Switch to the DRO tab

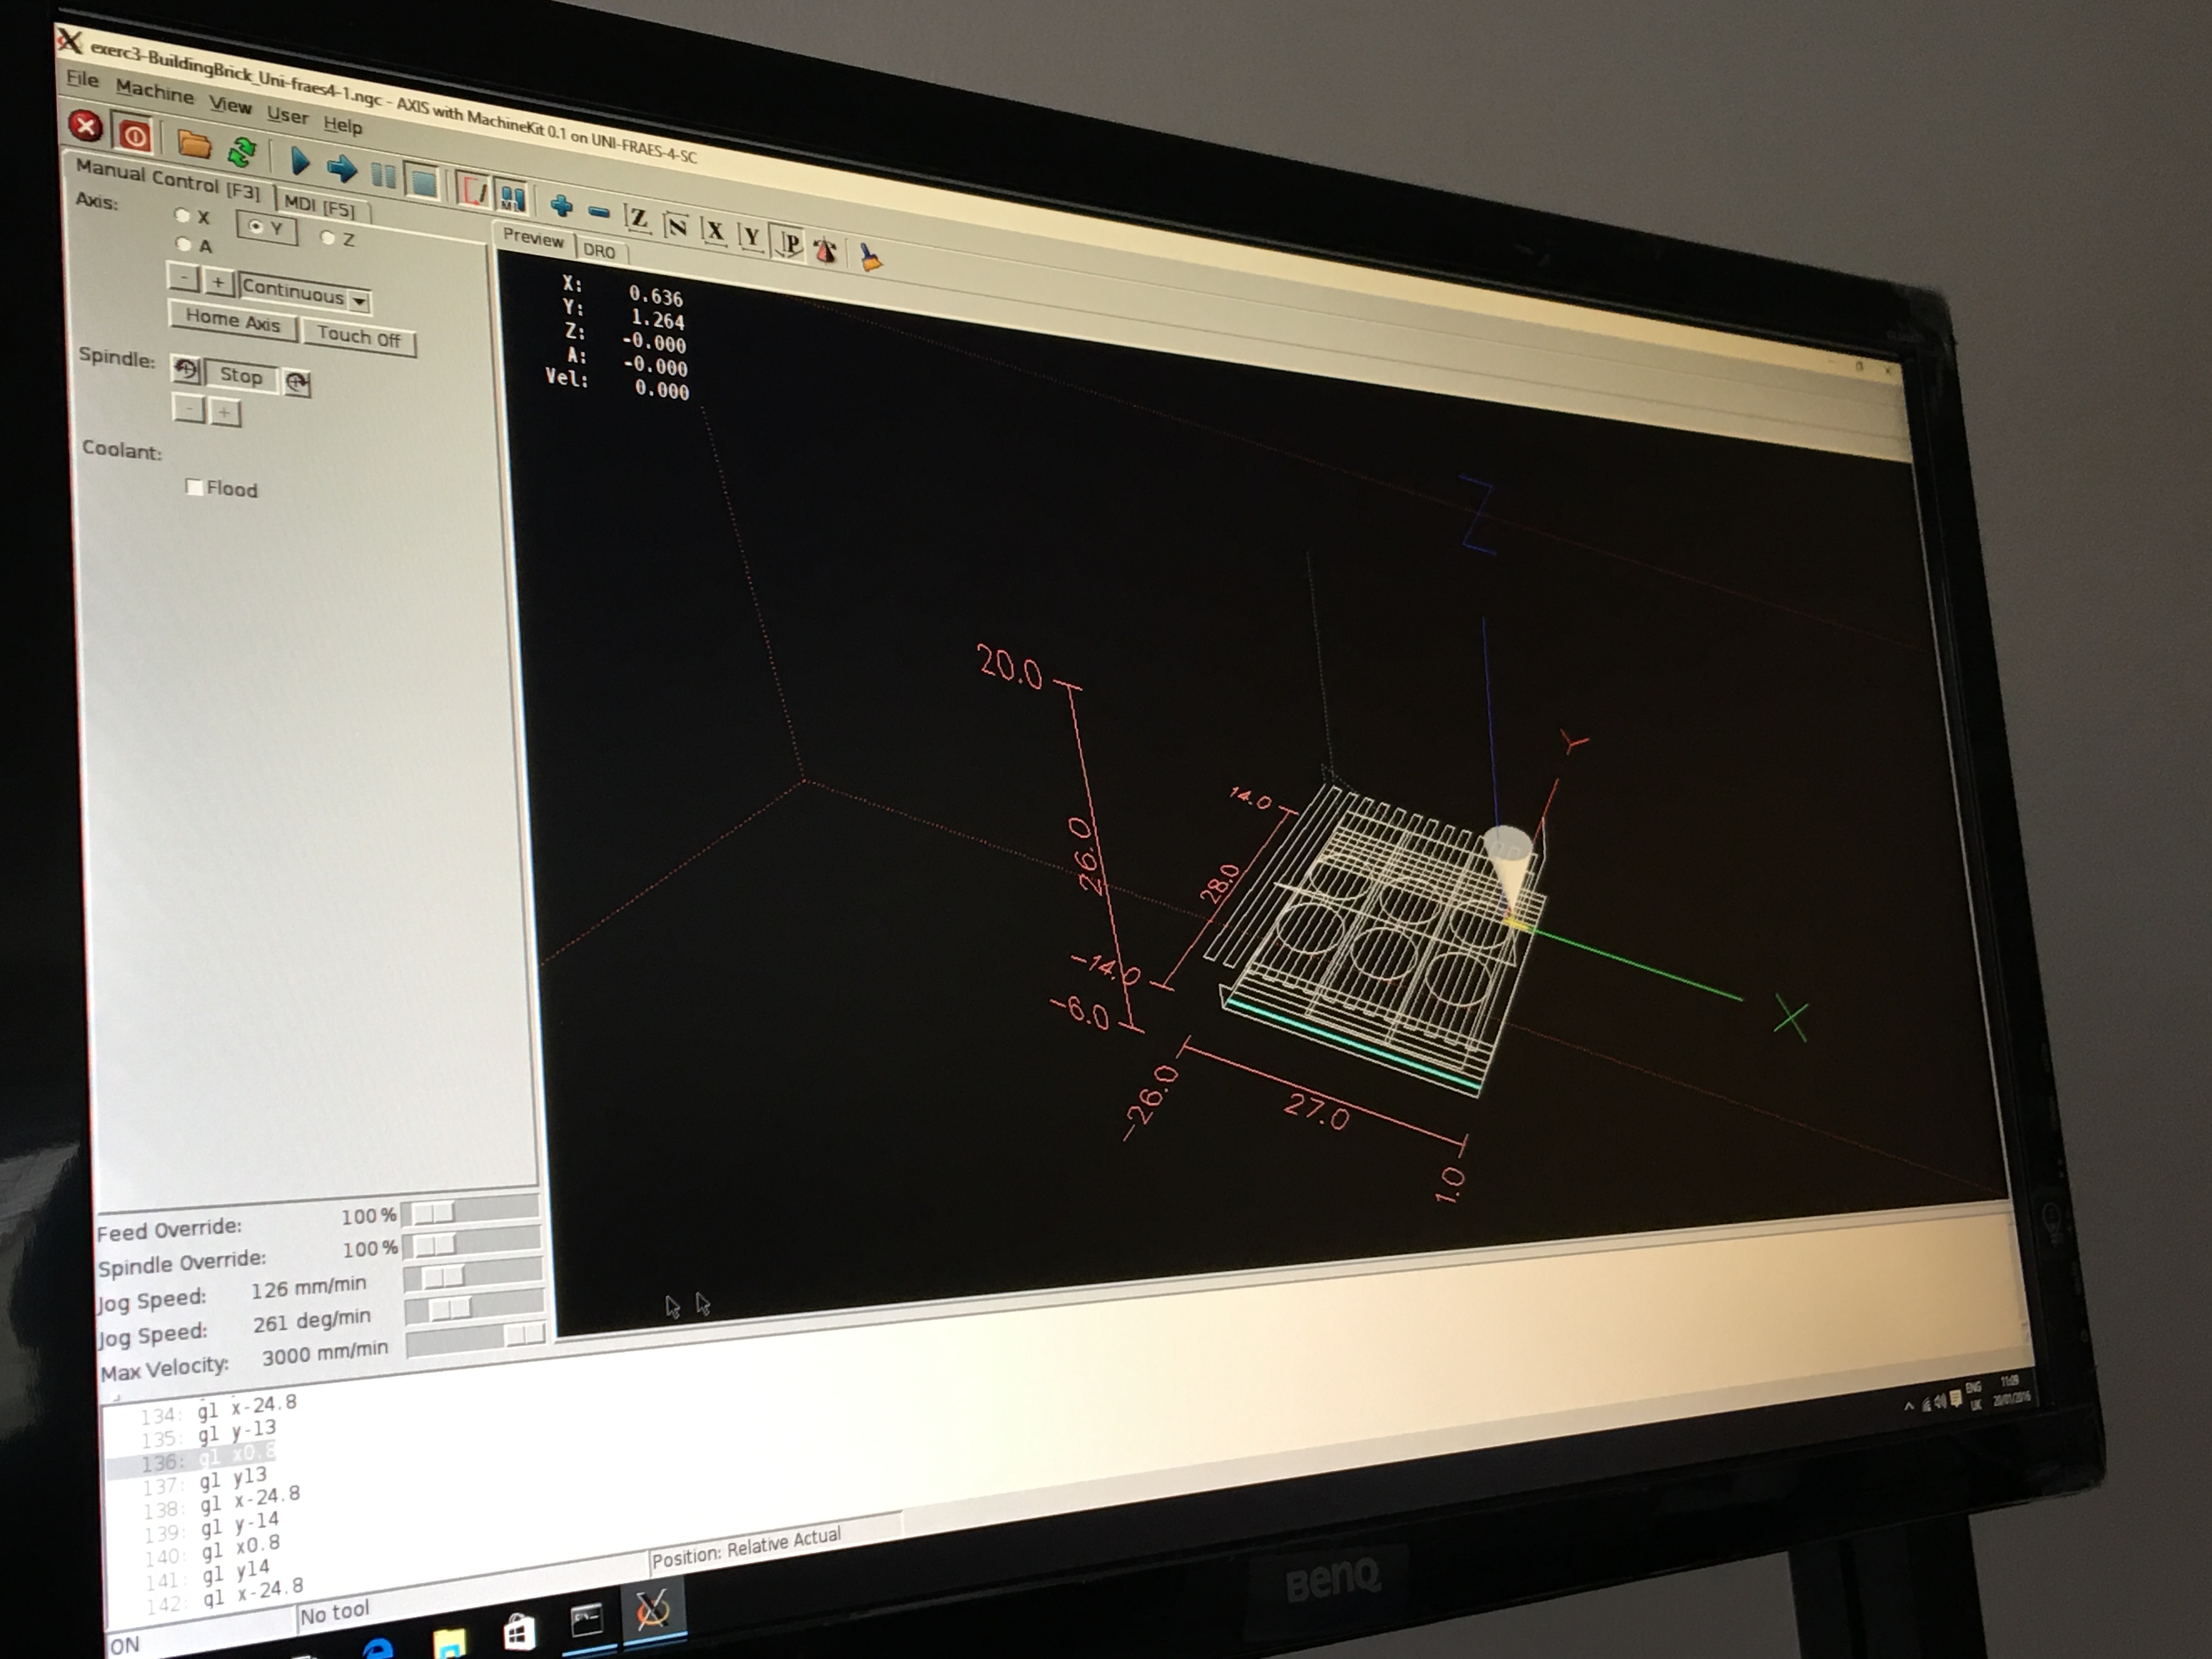[x=599, y=250]
